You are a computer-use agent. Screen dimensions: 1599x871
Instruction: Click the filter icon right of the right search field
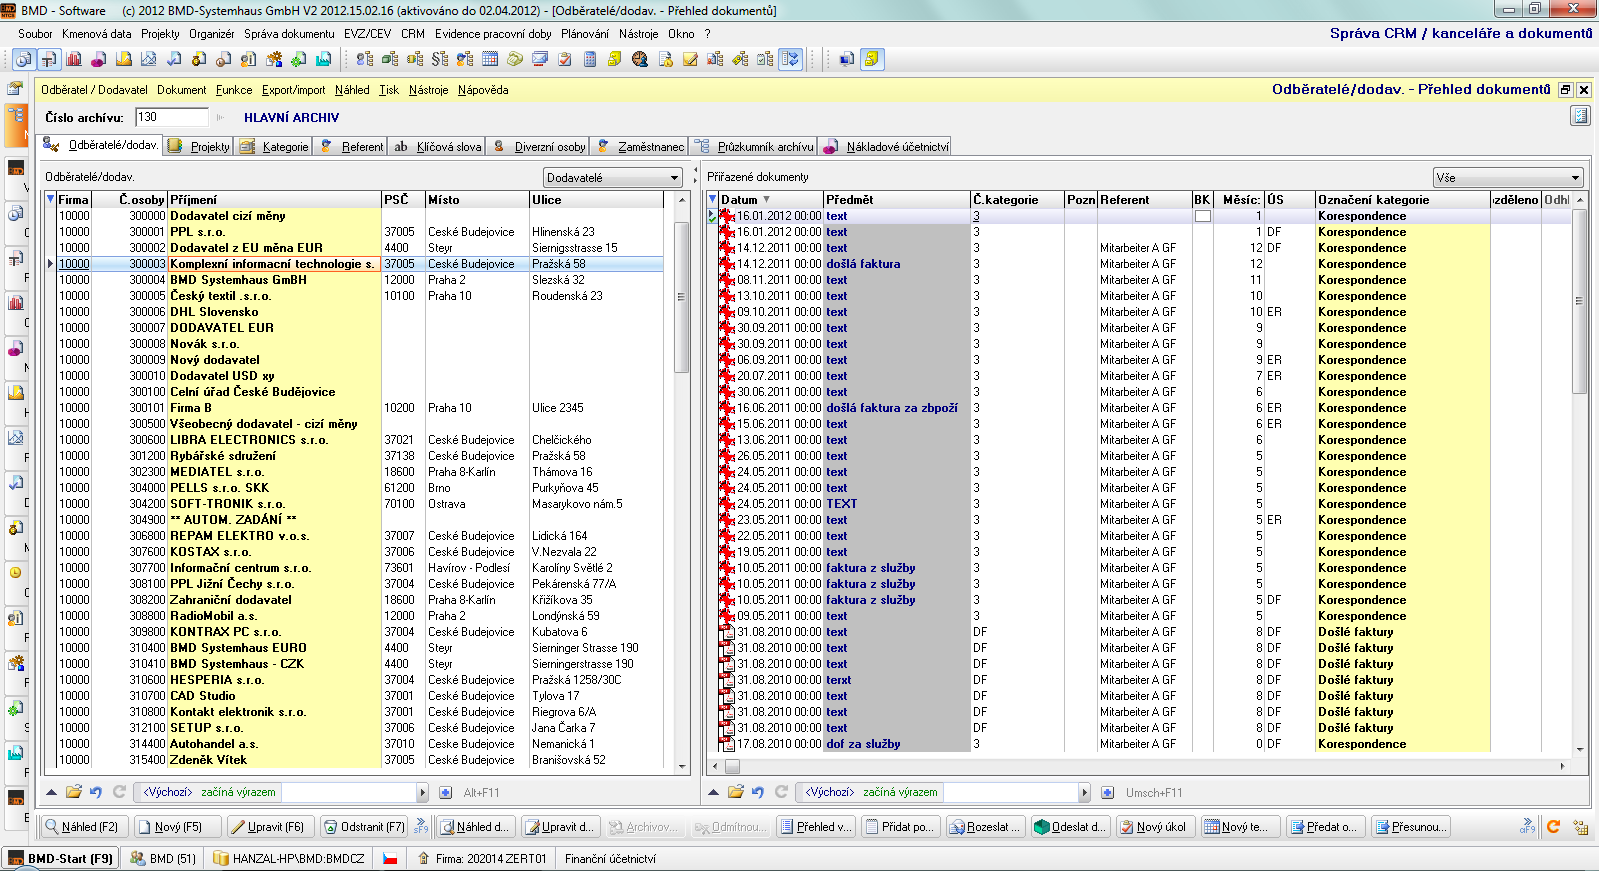tap(1108, 793)
